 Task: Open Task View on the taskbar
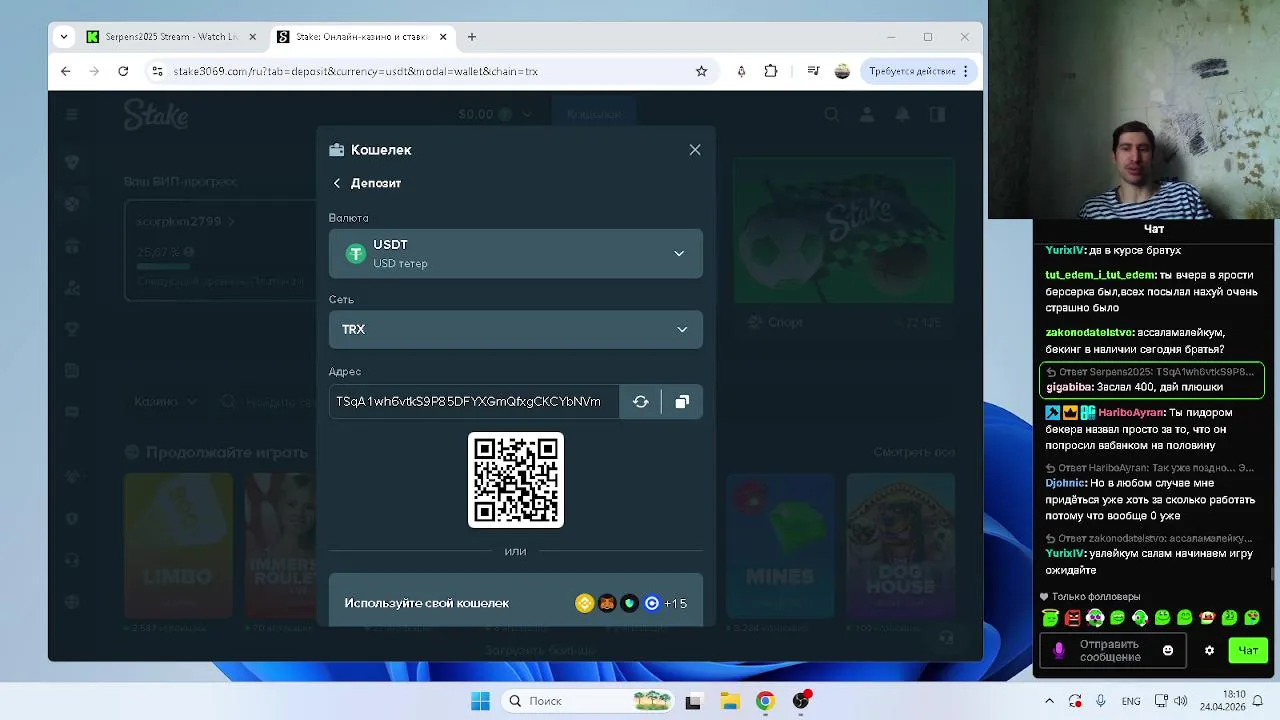tap(693, 701)
